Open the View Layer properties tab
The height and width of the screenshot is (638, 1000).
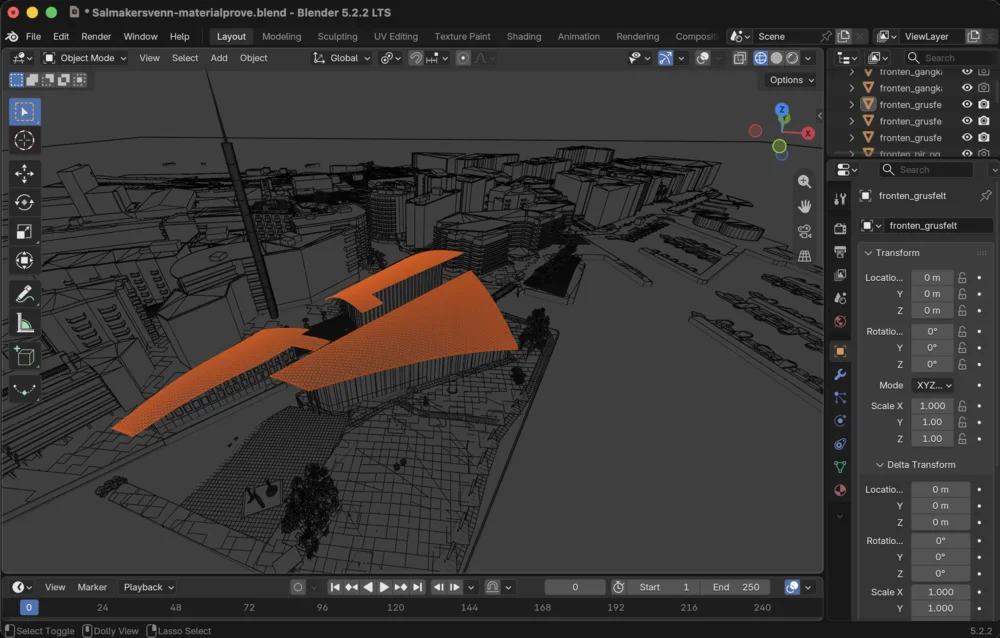click(840, 275)
